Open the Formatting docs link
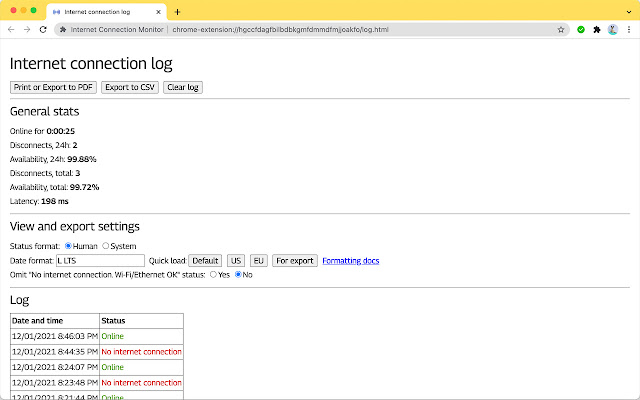 click(350, 260)
